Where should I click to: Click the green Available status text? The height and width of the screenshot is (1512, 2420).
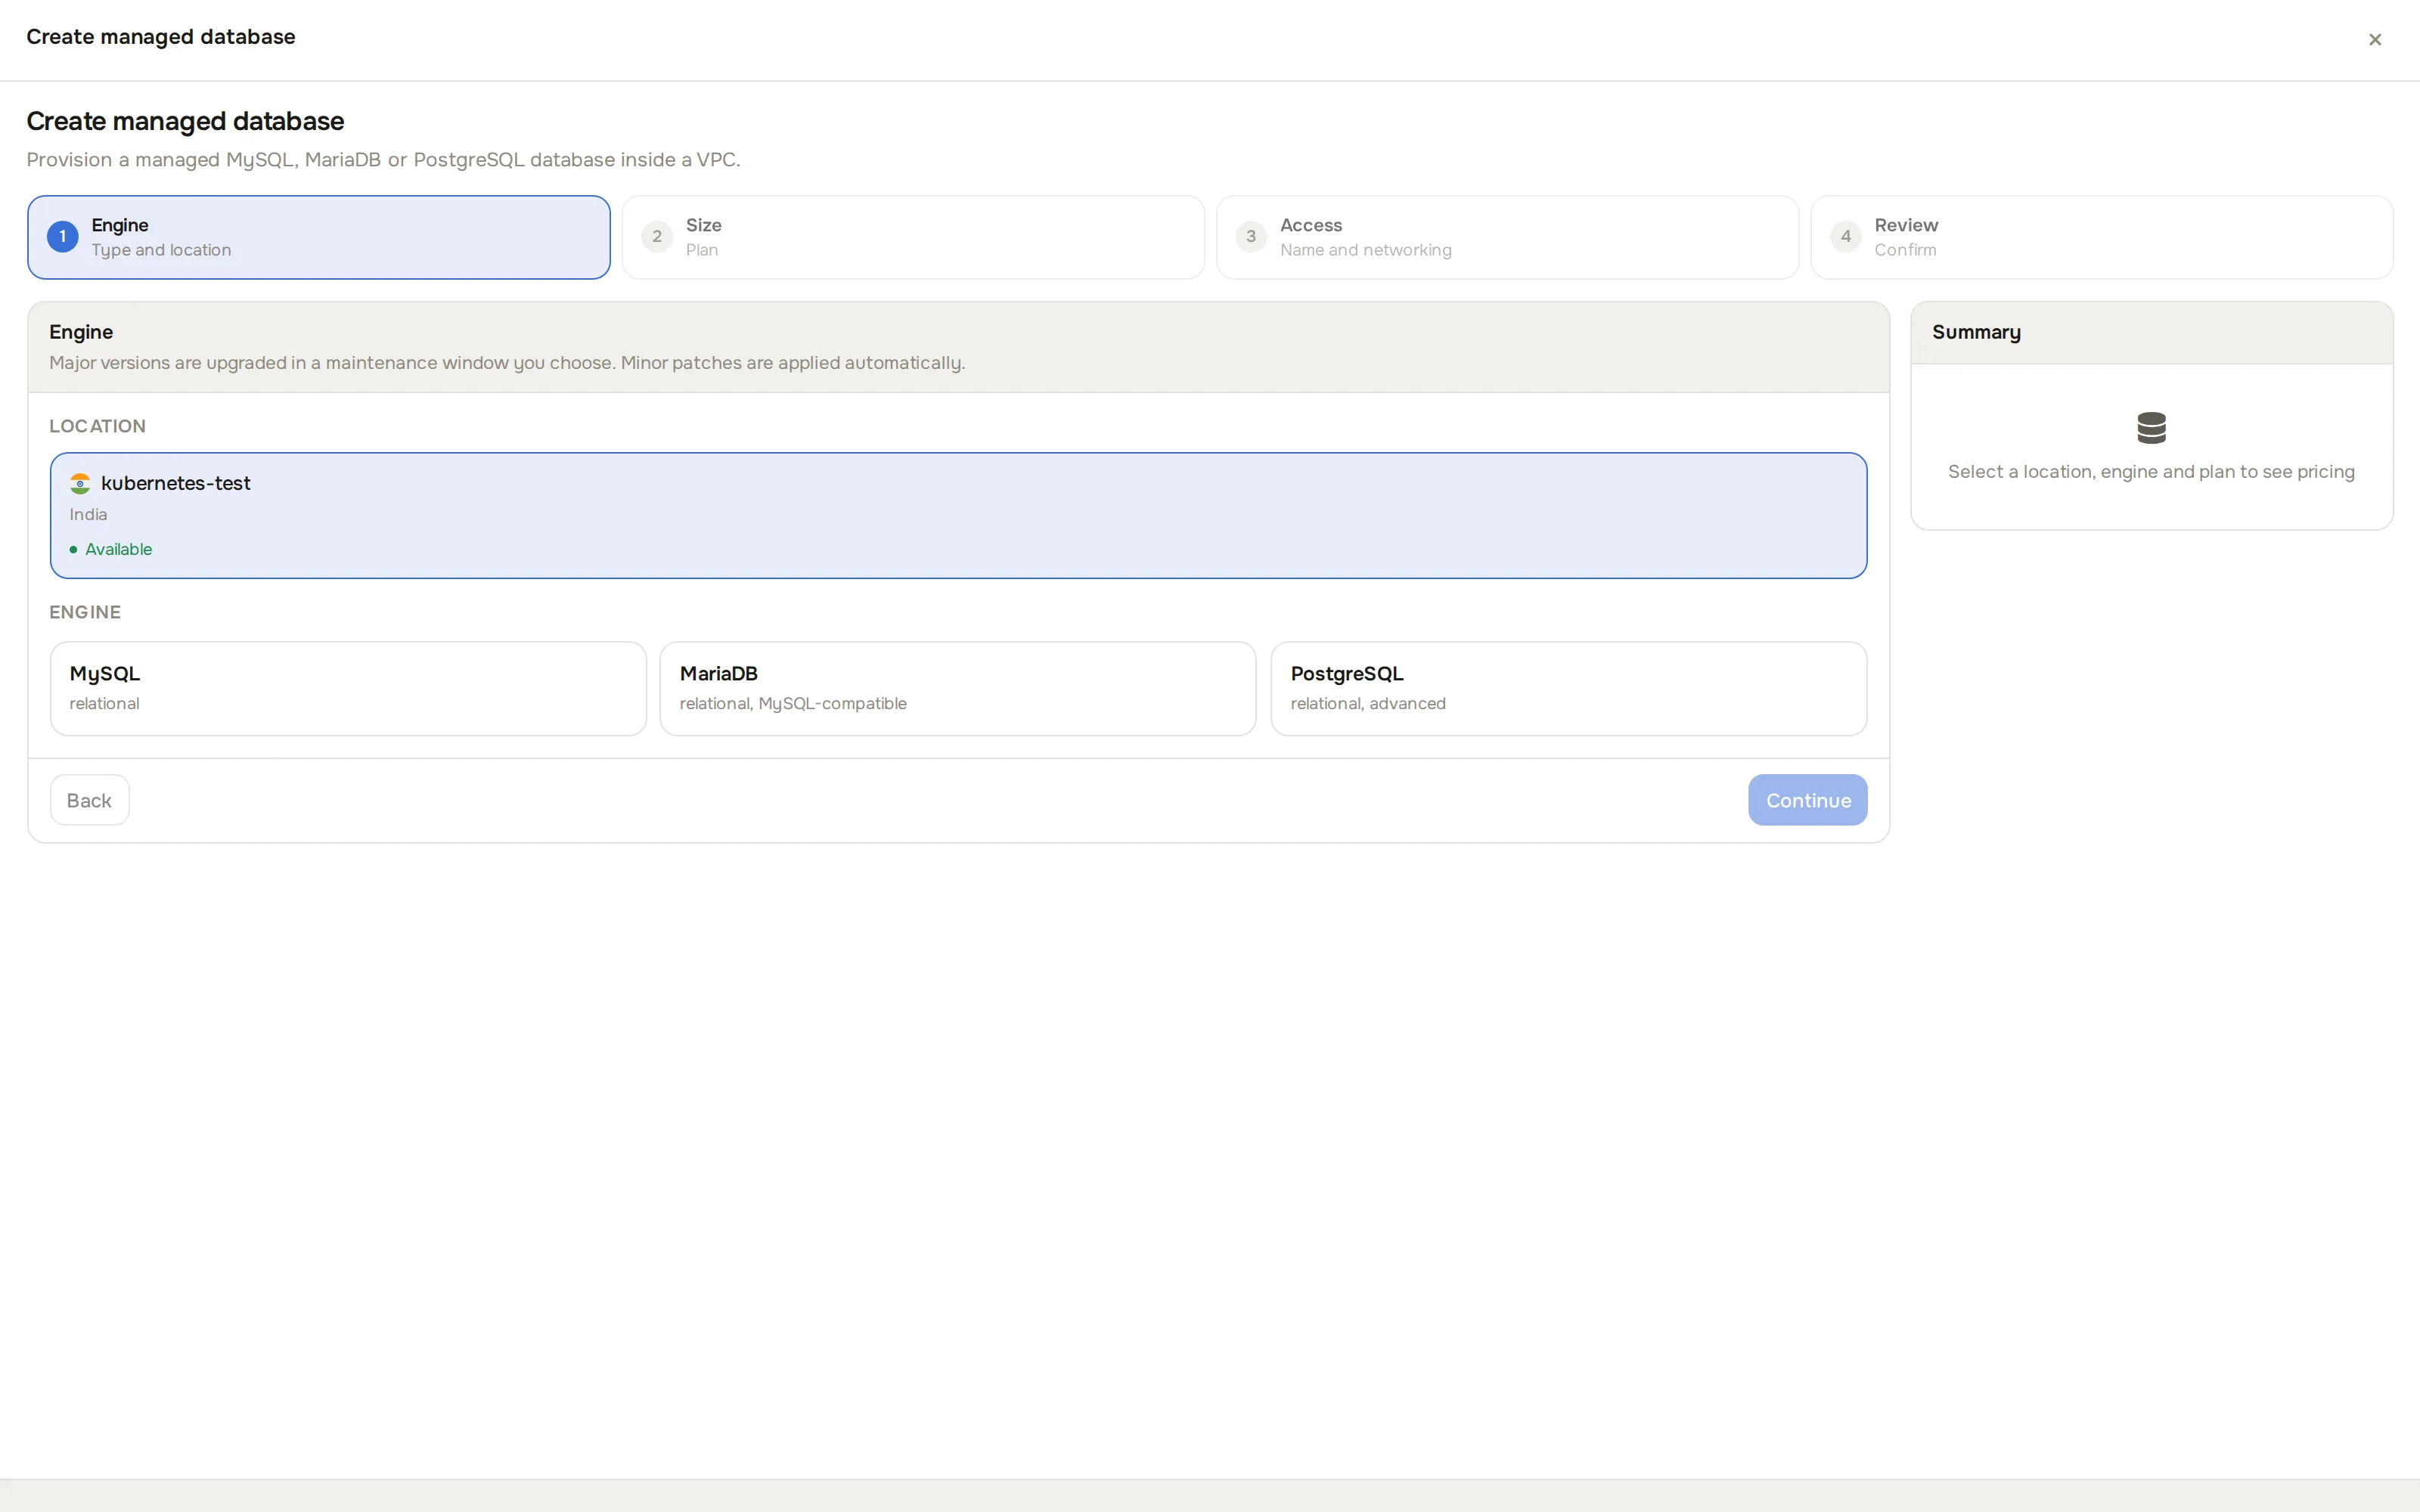[118, 549]
